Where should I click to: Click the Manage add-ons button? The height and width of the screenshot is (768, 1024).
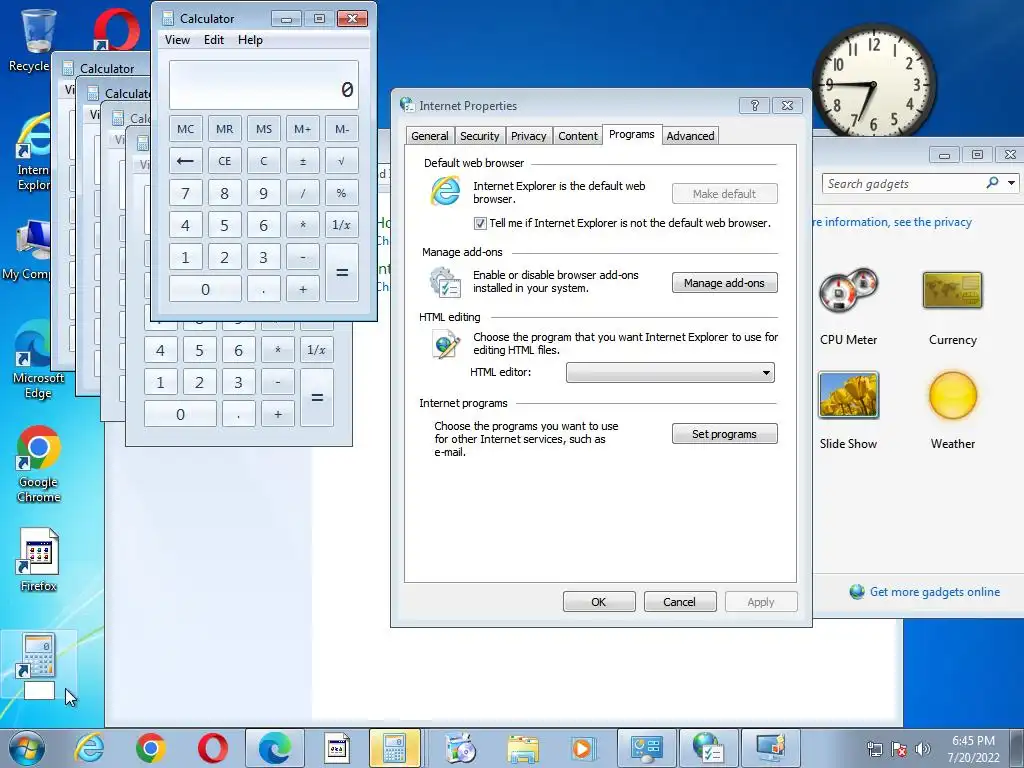pos(724,283)
